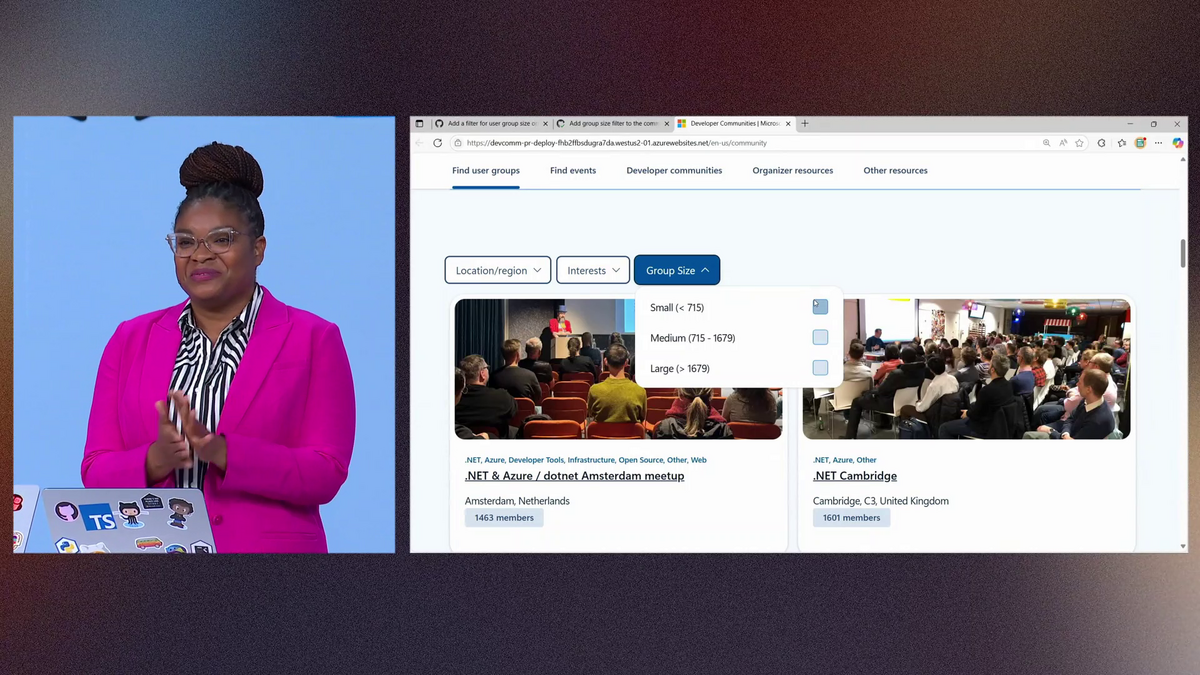Click the browser Back arrow

pos(420,143)
